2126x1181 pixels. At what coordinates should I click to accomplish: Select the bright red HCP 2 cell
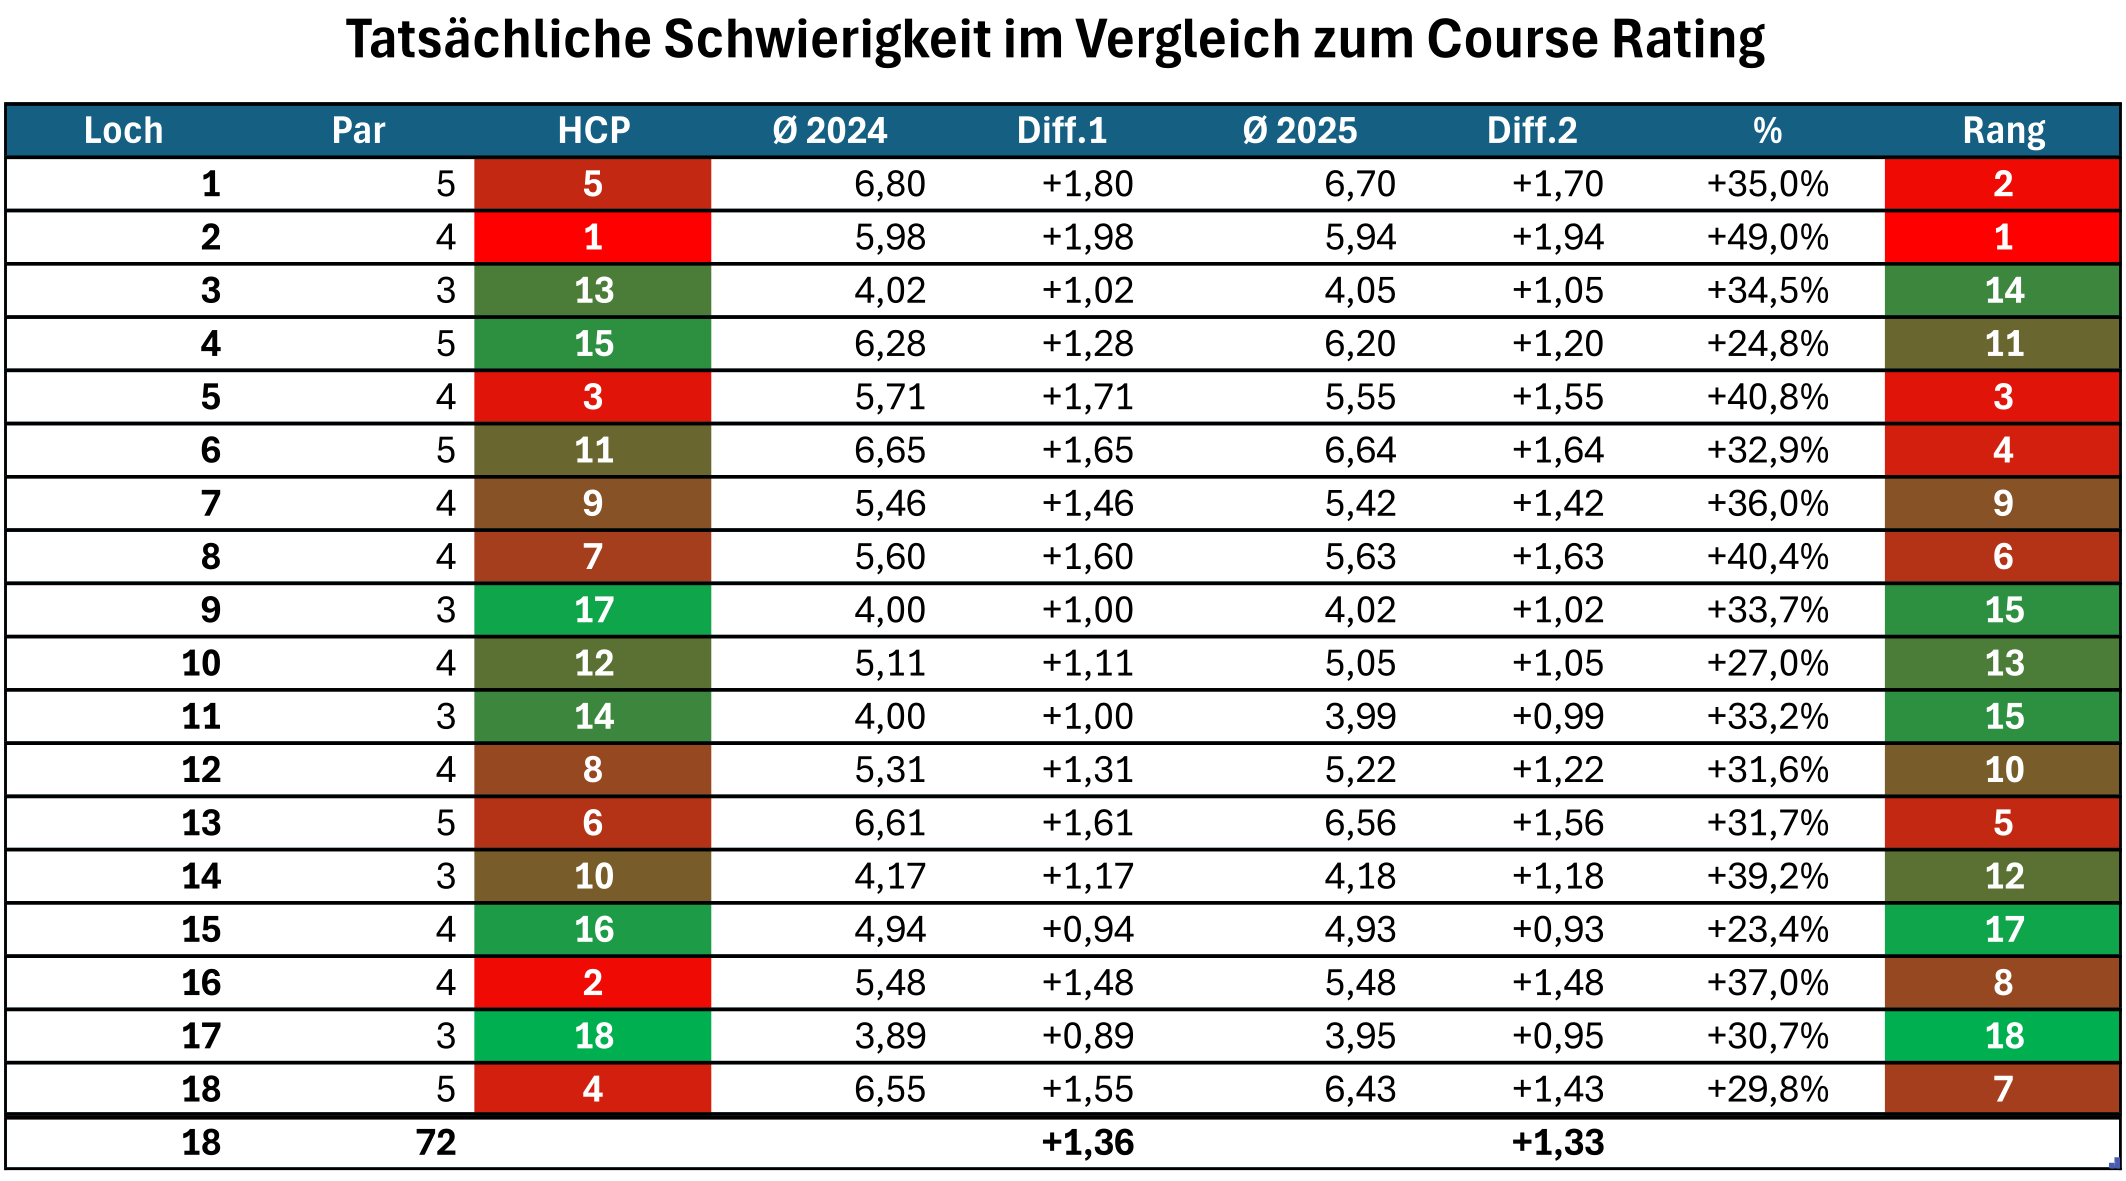593,983
